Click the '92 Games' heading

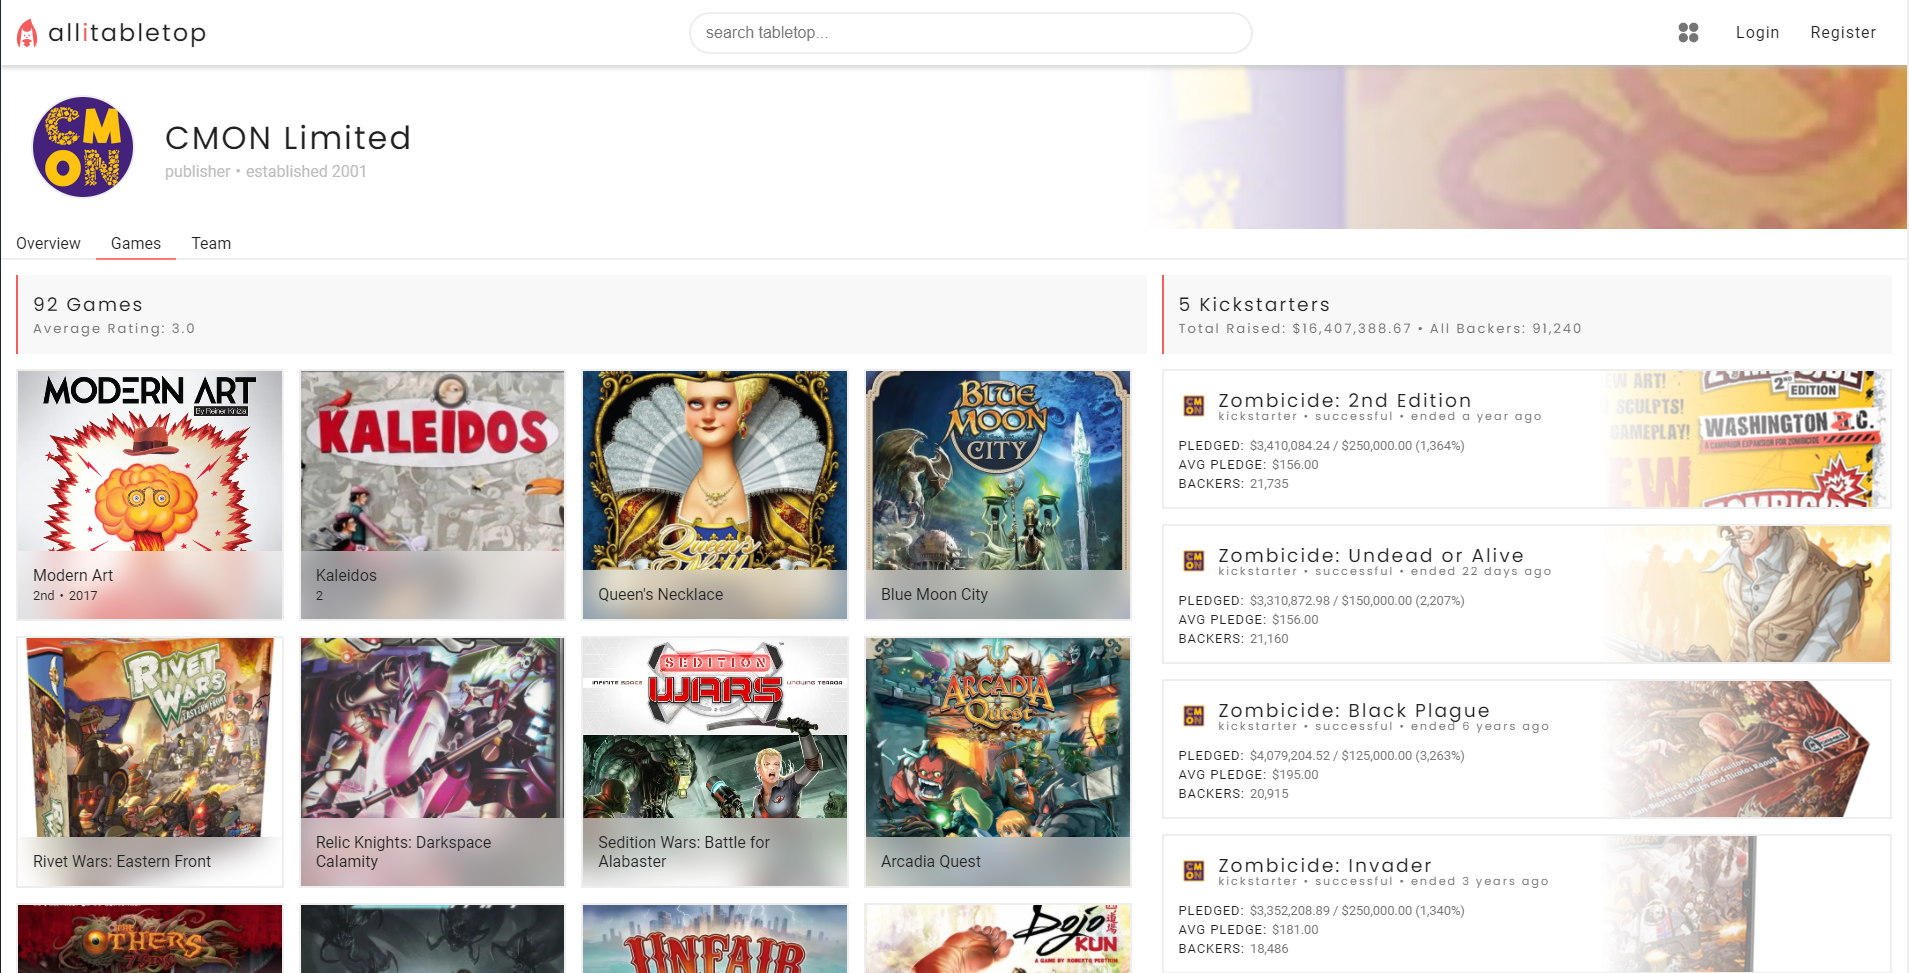(88, 304)
